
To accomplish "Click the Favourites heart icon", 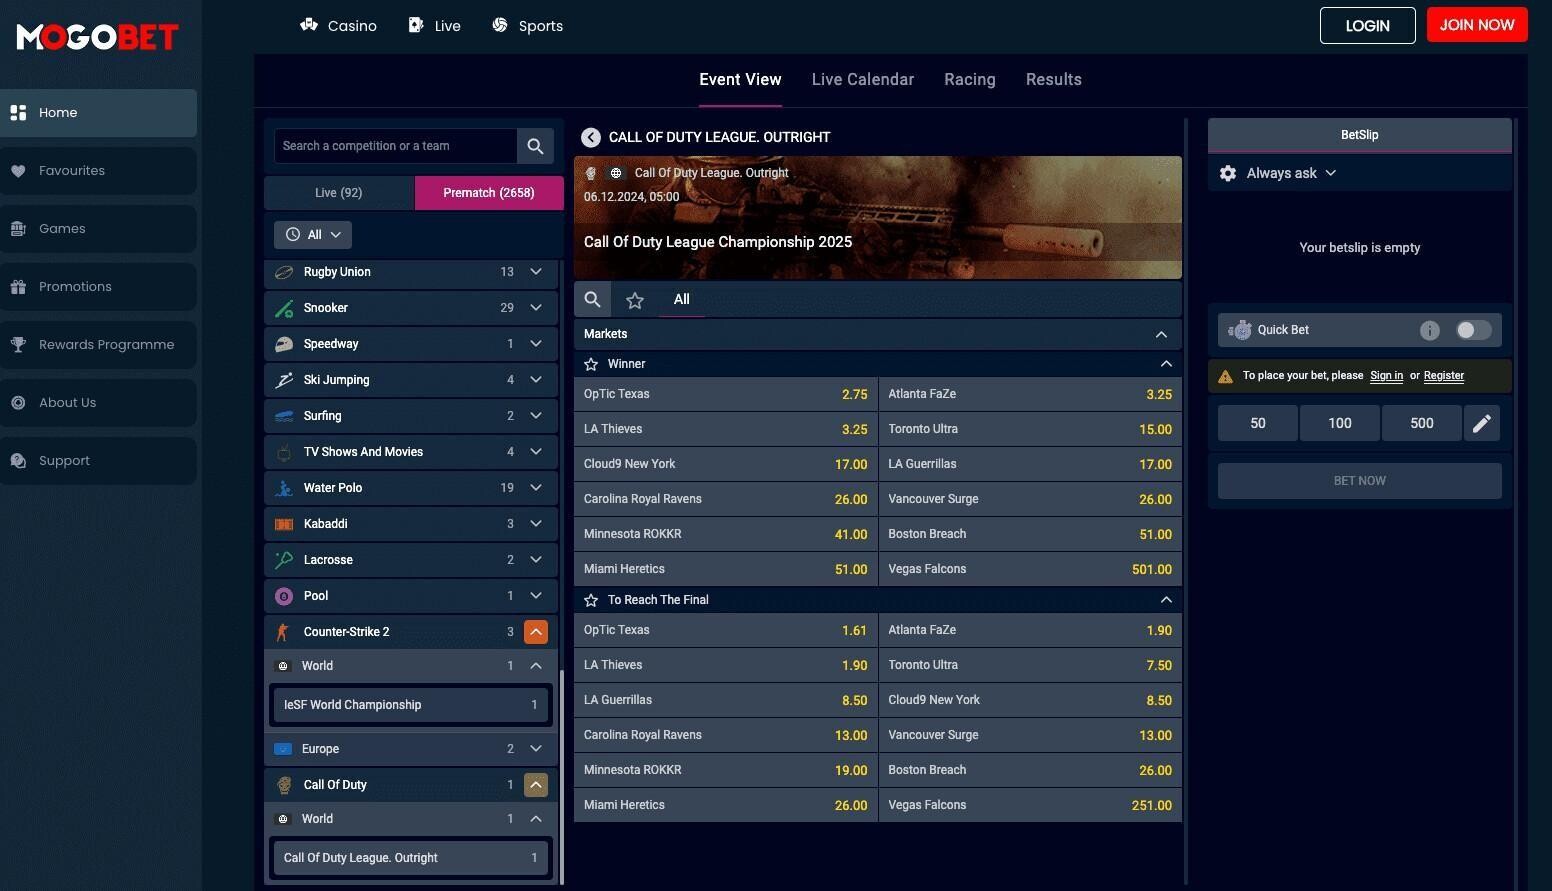I will tap(18, 171).
